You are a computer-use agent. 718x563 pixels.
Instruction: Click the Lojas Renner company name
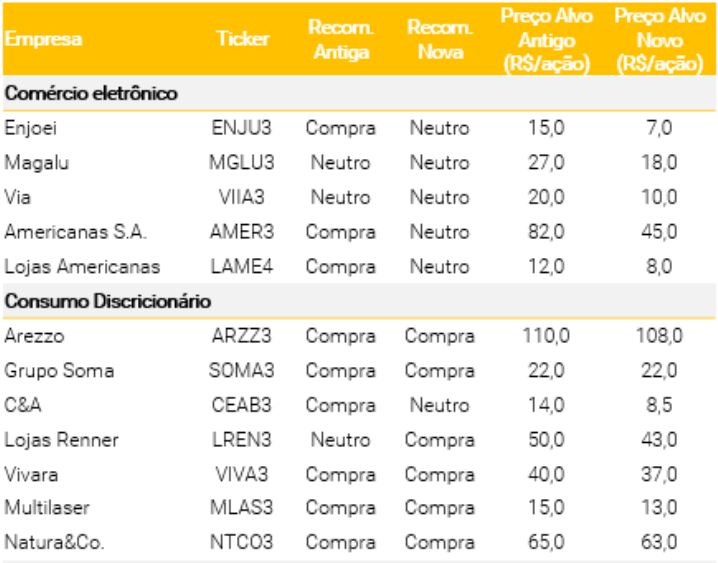tap(61, 440)
